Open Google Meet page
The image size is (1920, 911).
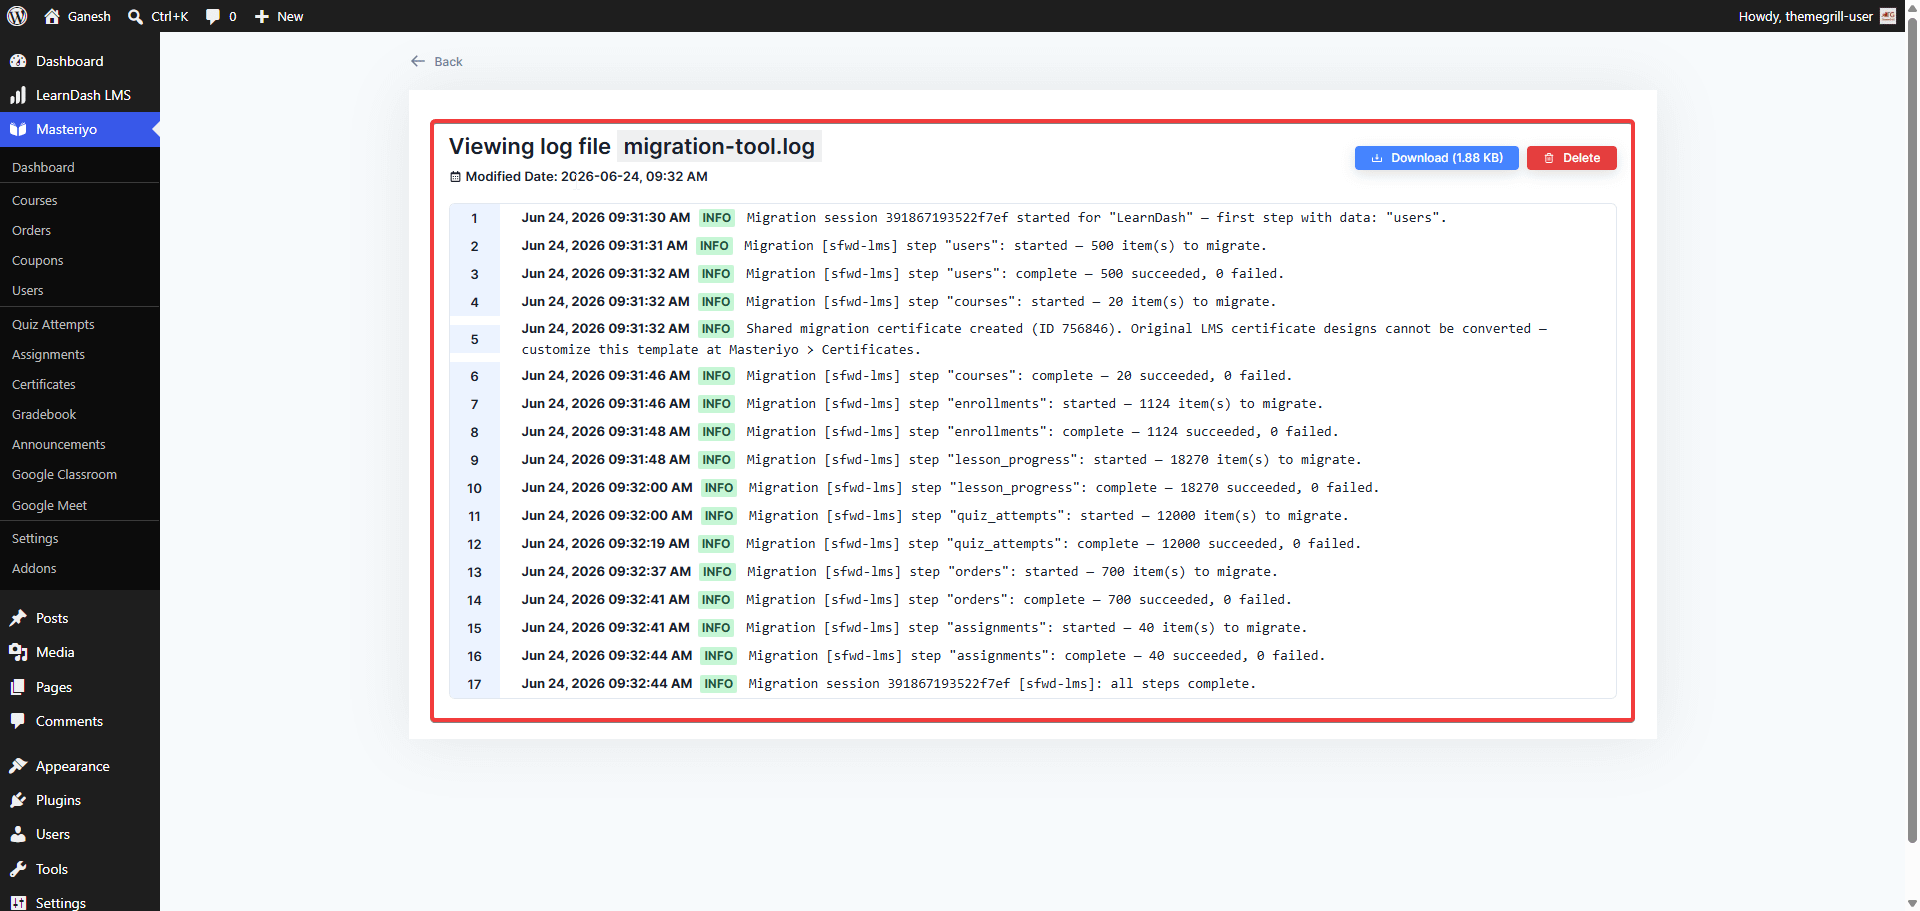49,505
